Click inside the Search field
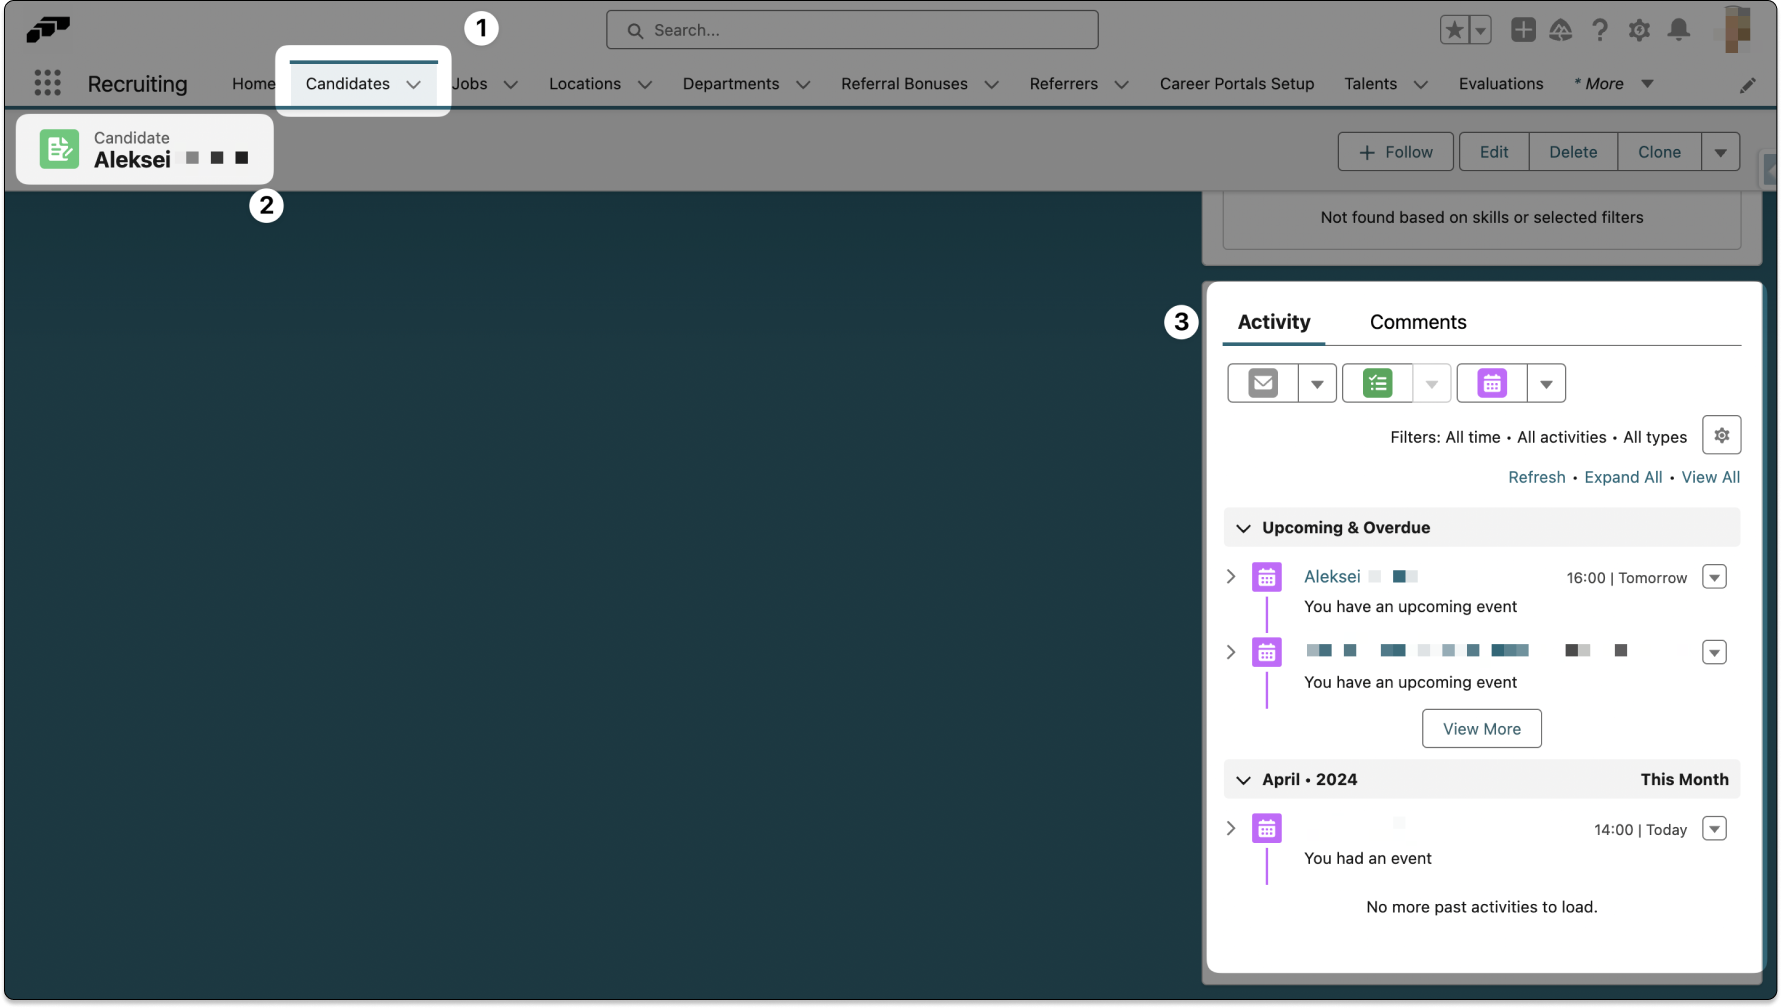 [x=852, y=30]
